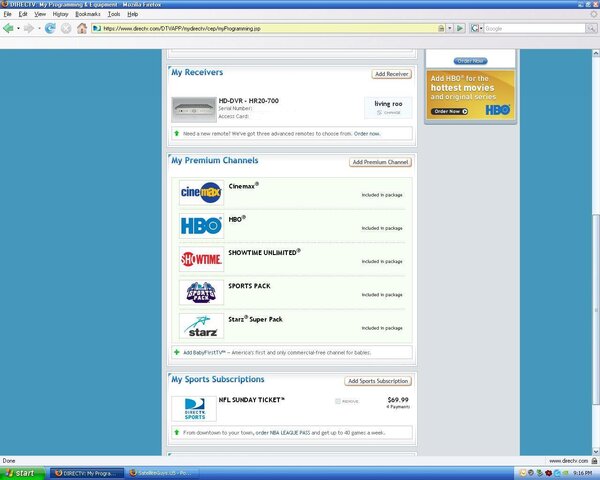Click the taskbar clock
Viewport: 600px width, 480px height.
[583, 473]
